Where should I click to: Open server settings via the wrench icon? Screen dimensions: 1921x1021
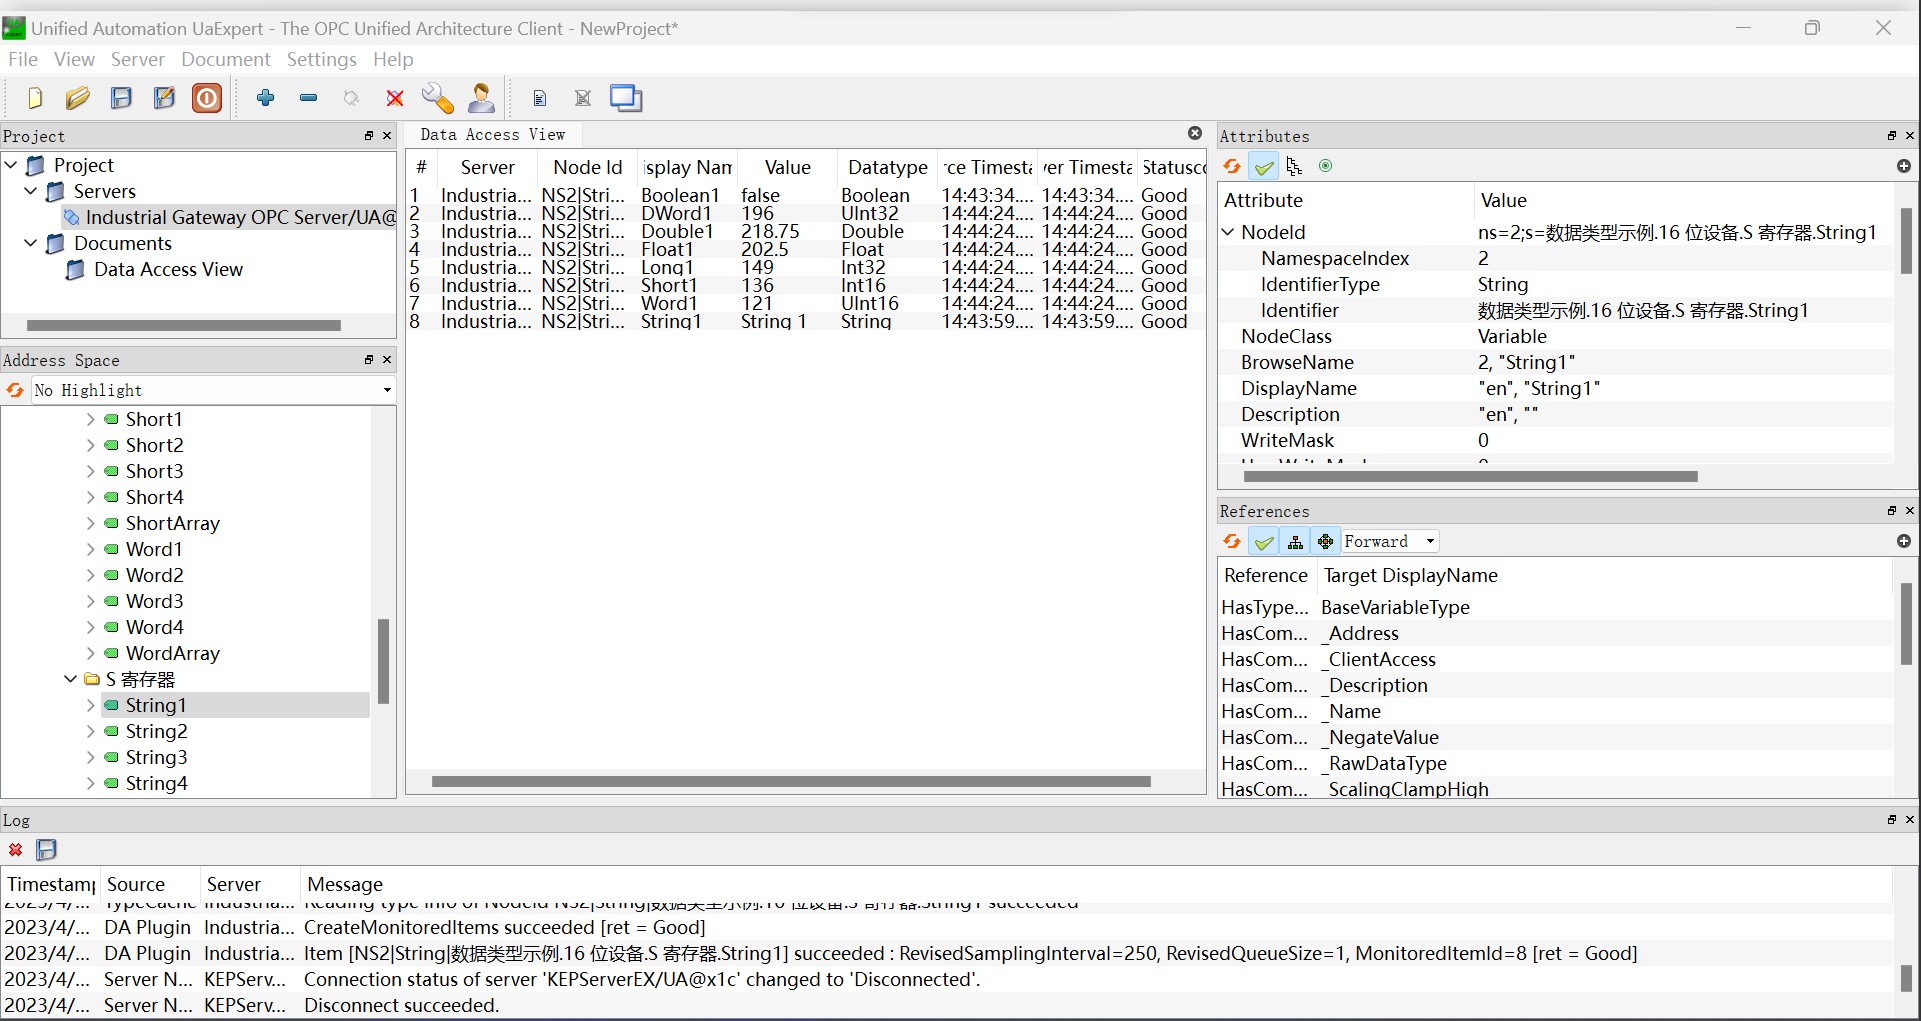[437, 98]
